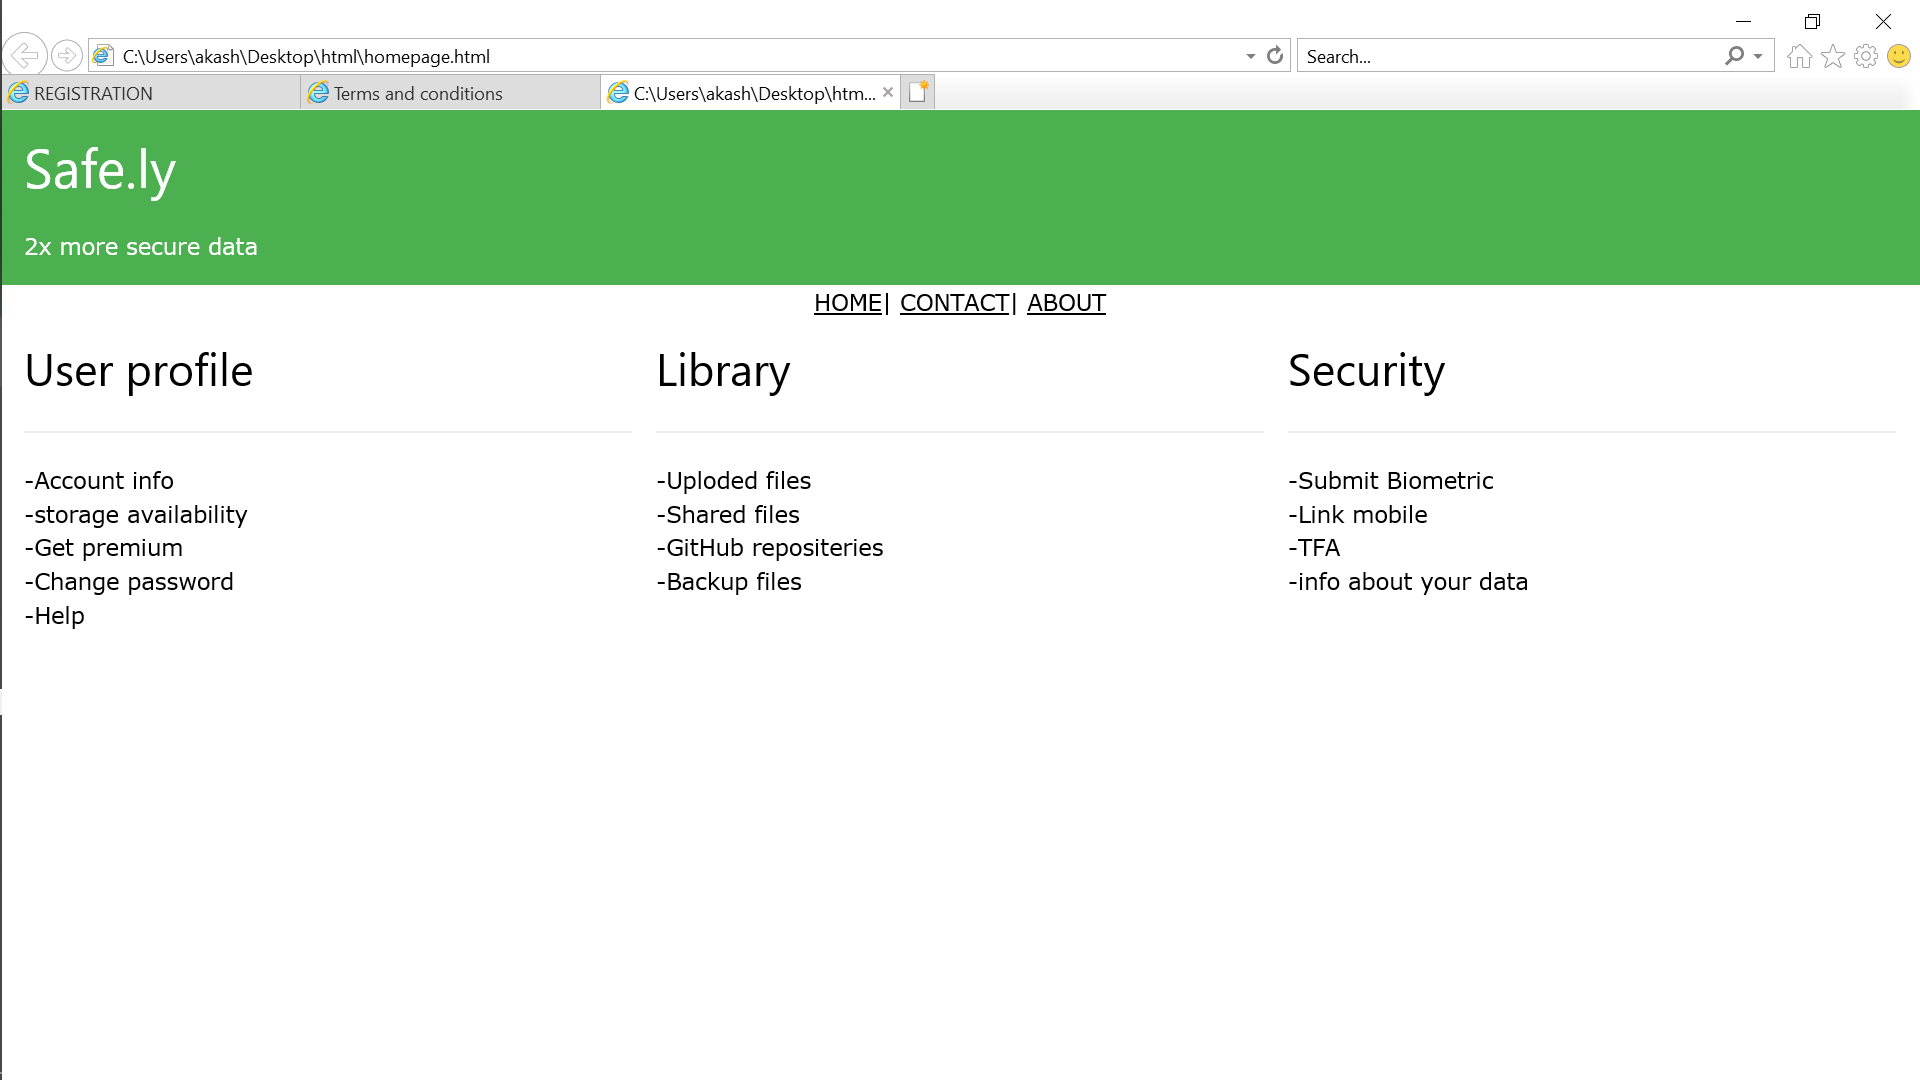Image resolution: width=1920 pixels, height=1080 pixels.
Task: Refresh the page with reload icon
Action: [1275, 56]
